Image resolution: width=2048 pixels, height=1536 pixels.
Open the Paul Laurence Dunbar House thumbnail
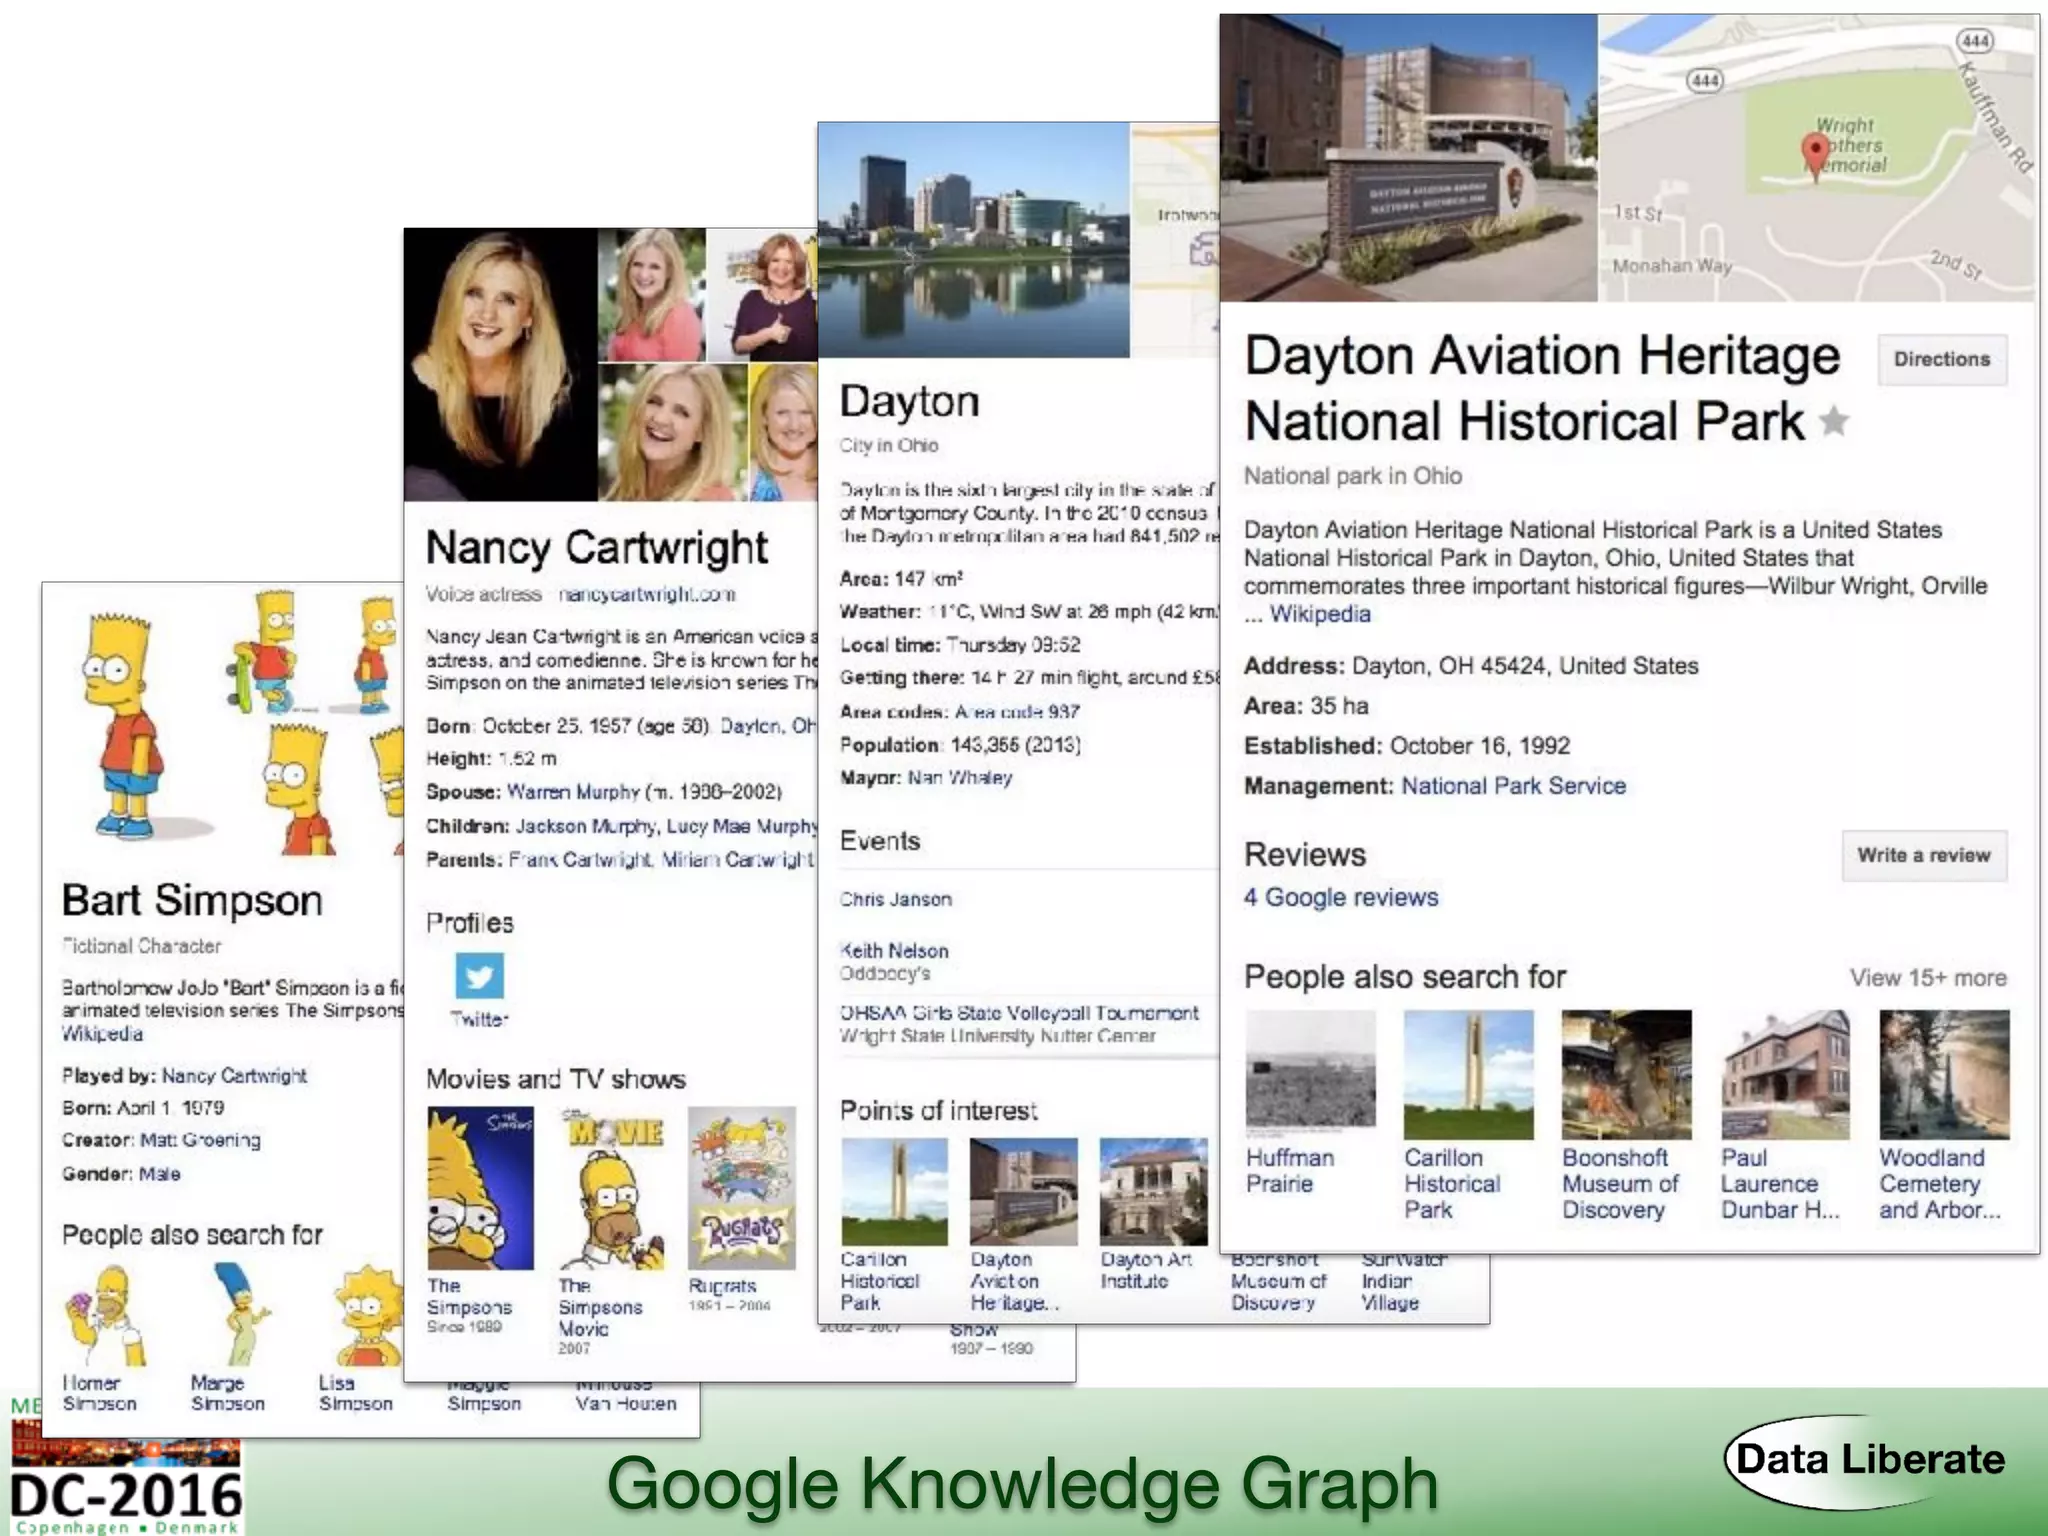coord(1785,1075)
